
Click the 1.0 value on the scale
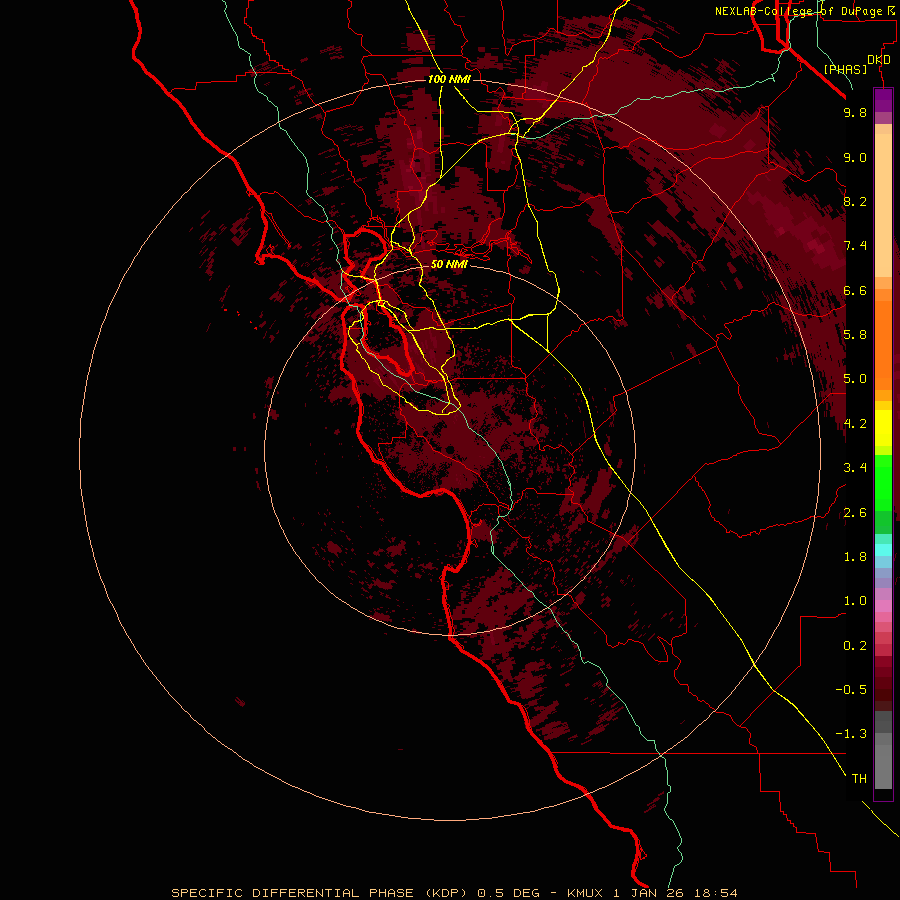pyautogui.click(x=855, y=601)
